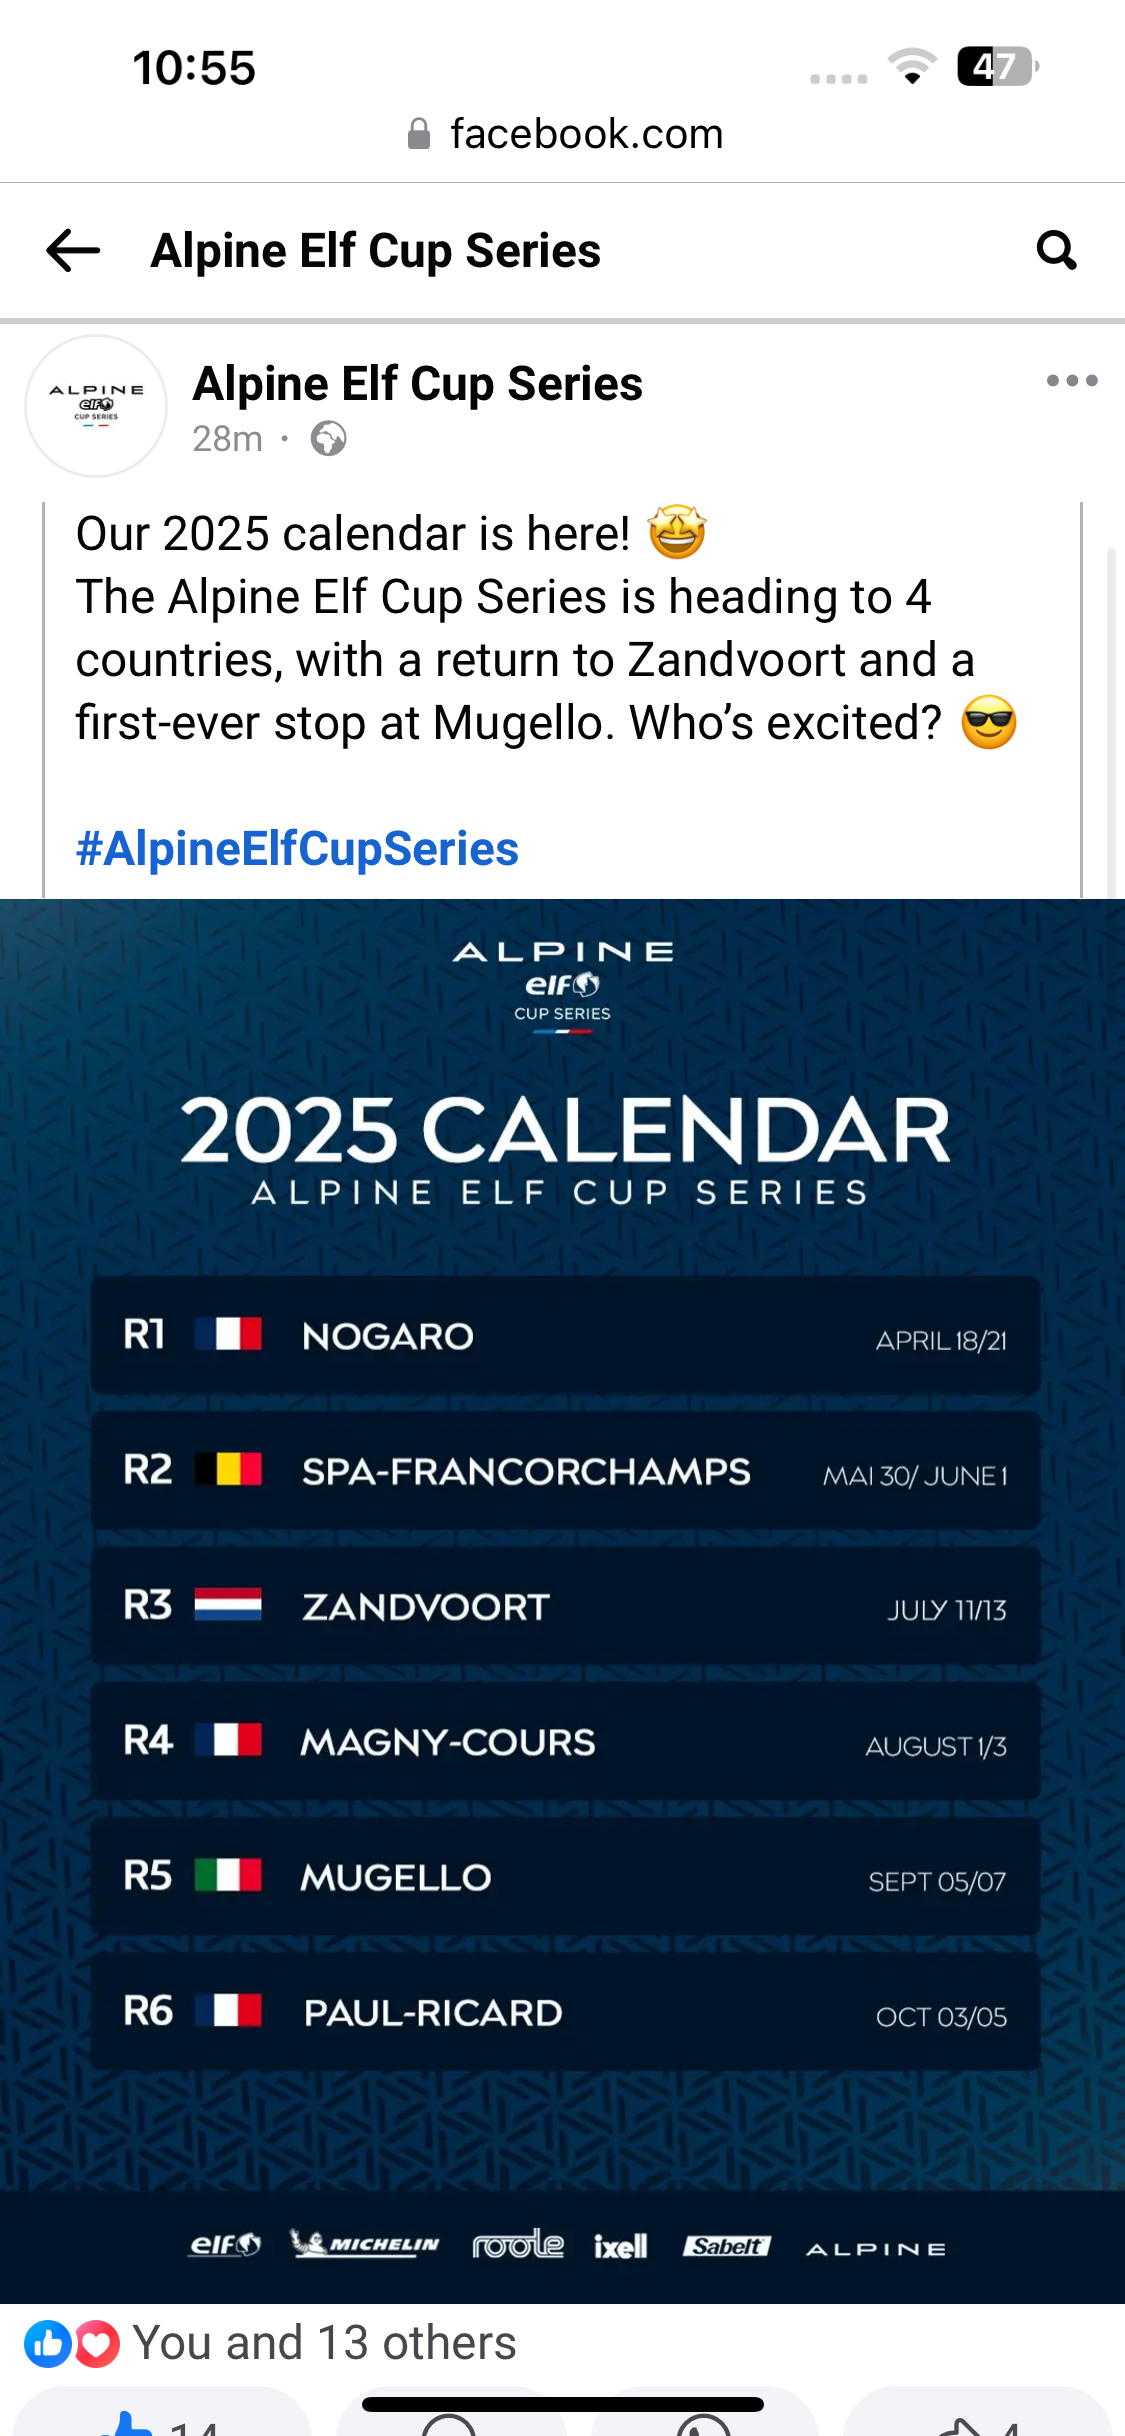1125x2436 pixels.
Task: Open search with the magnifying glass icon
Action: coord(1056,250)
